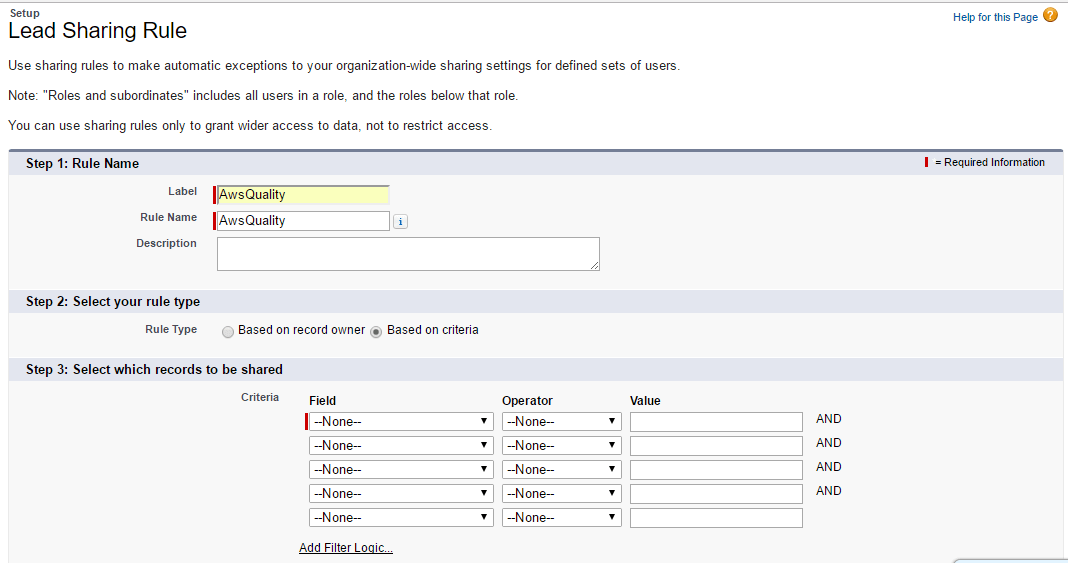Open the Help for this Page question icon
The height and width of the screenshot is (563, 1068).
click(x=1050, y=16)
